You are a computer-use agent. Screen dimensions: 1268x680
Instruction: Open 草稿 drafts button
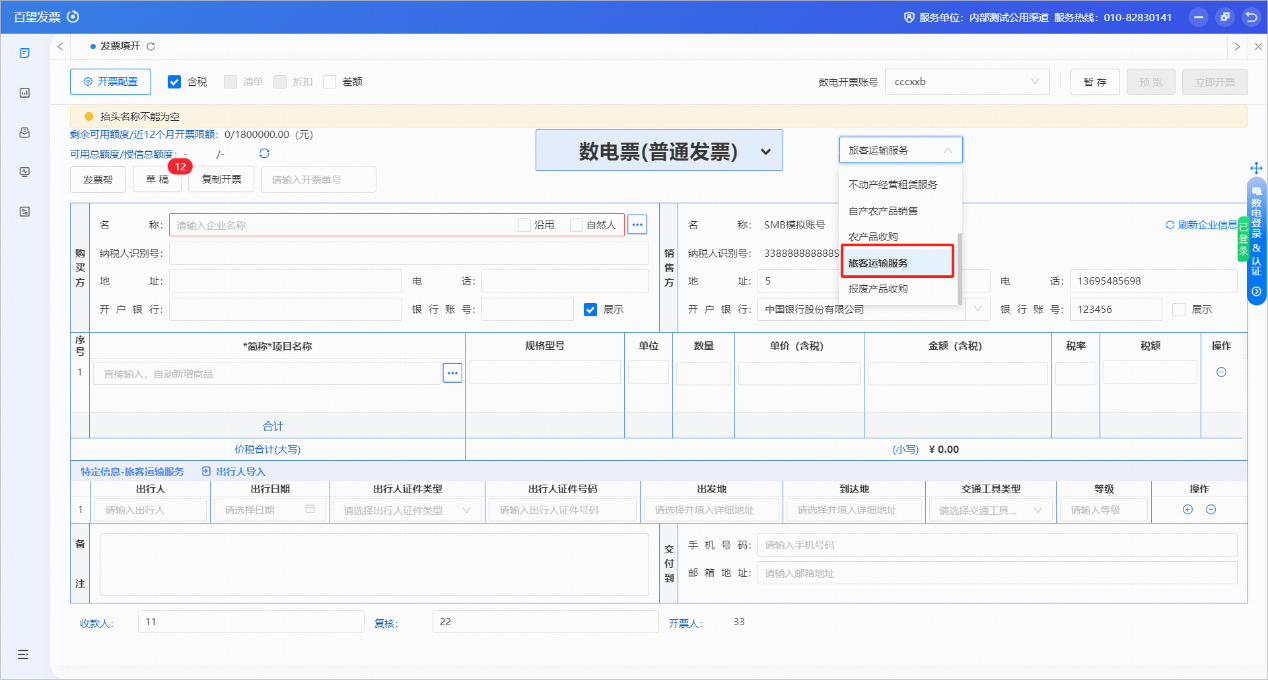[x=157, y=179]
